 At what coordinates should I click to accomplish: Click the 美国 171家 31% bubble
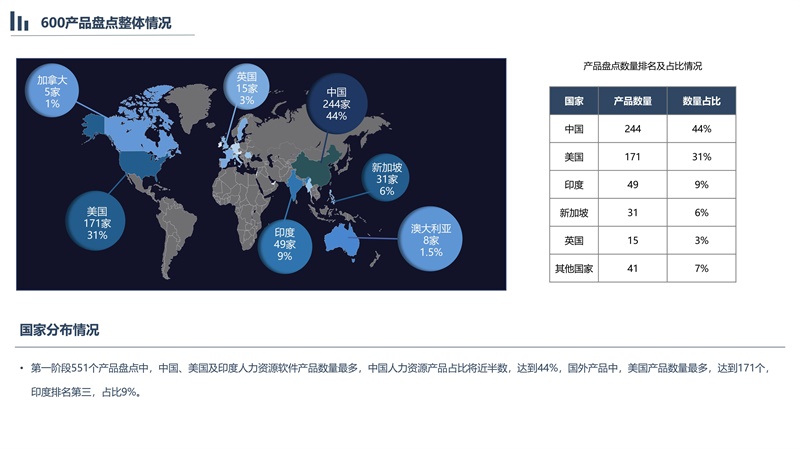pyautogui.click(x=96, y=223)
